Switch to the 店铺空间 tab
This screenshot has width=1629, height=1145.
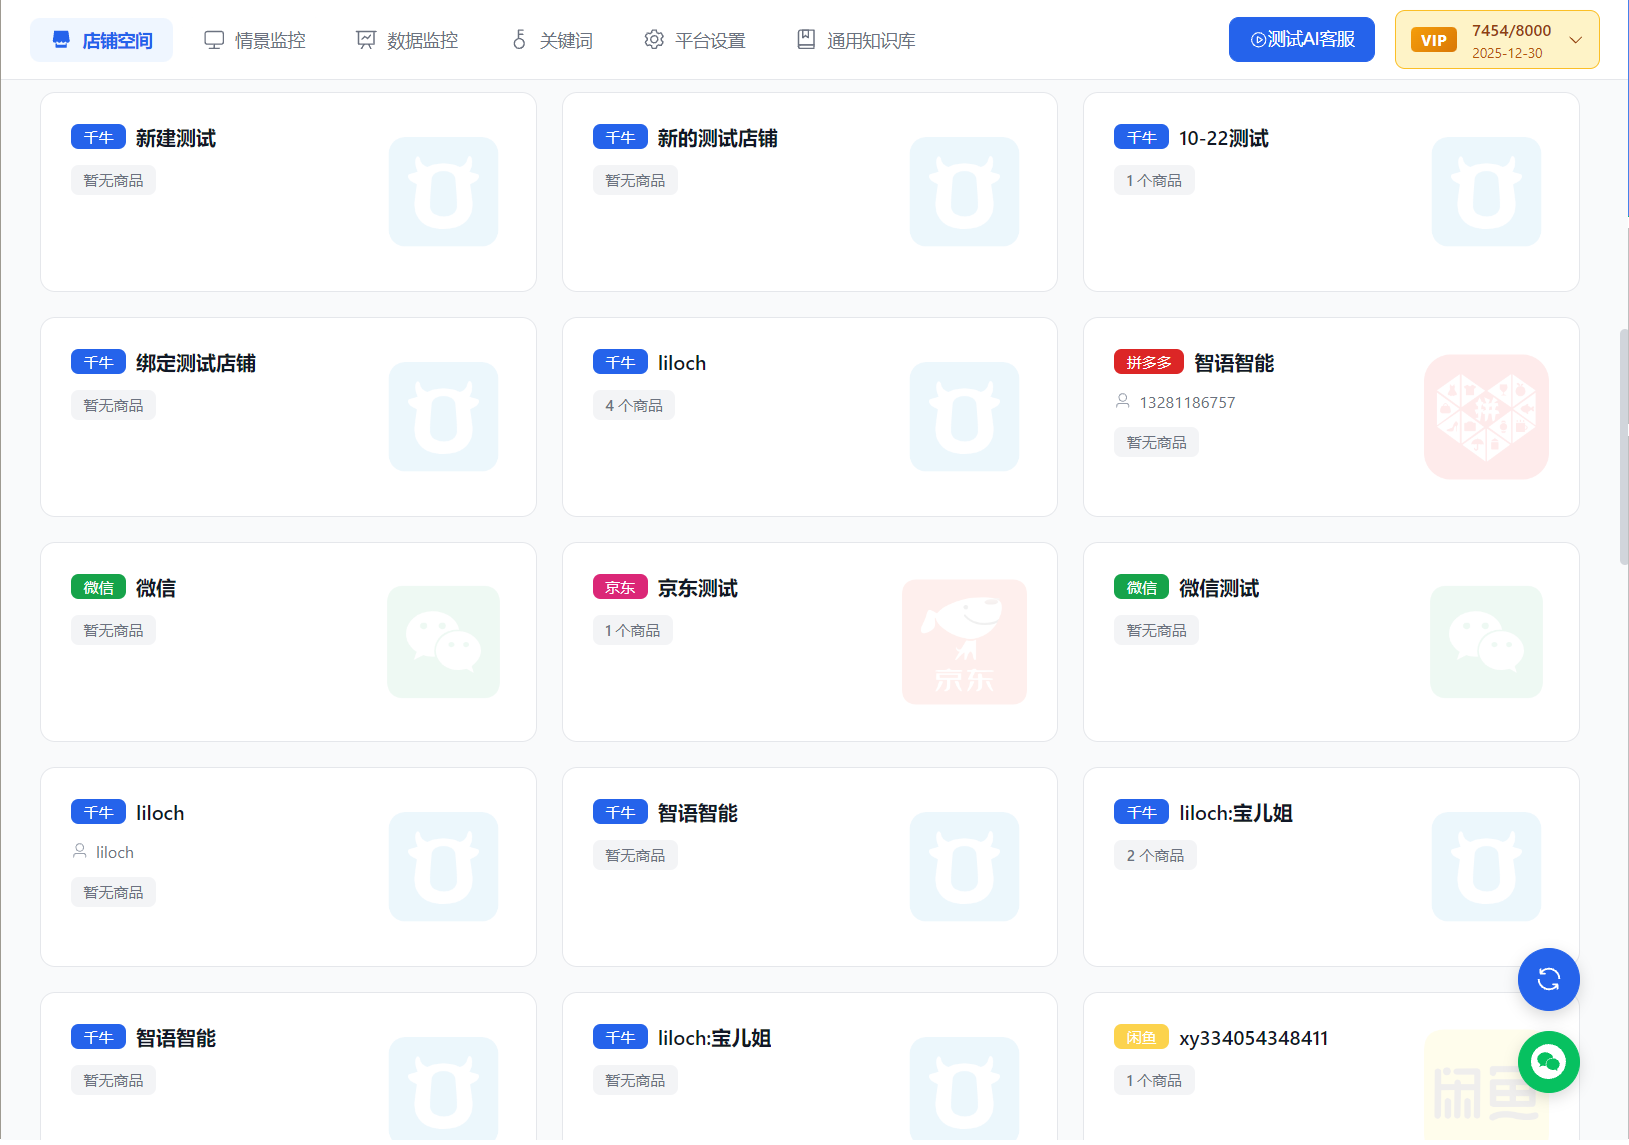click(x=102, y=40)
